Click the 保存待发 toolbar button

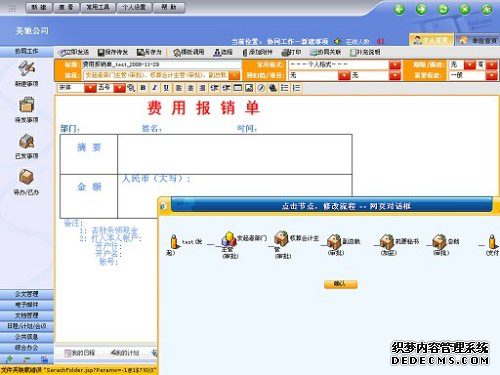[113, 52]
